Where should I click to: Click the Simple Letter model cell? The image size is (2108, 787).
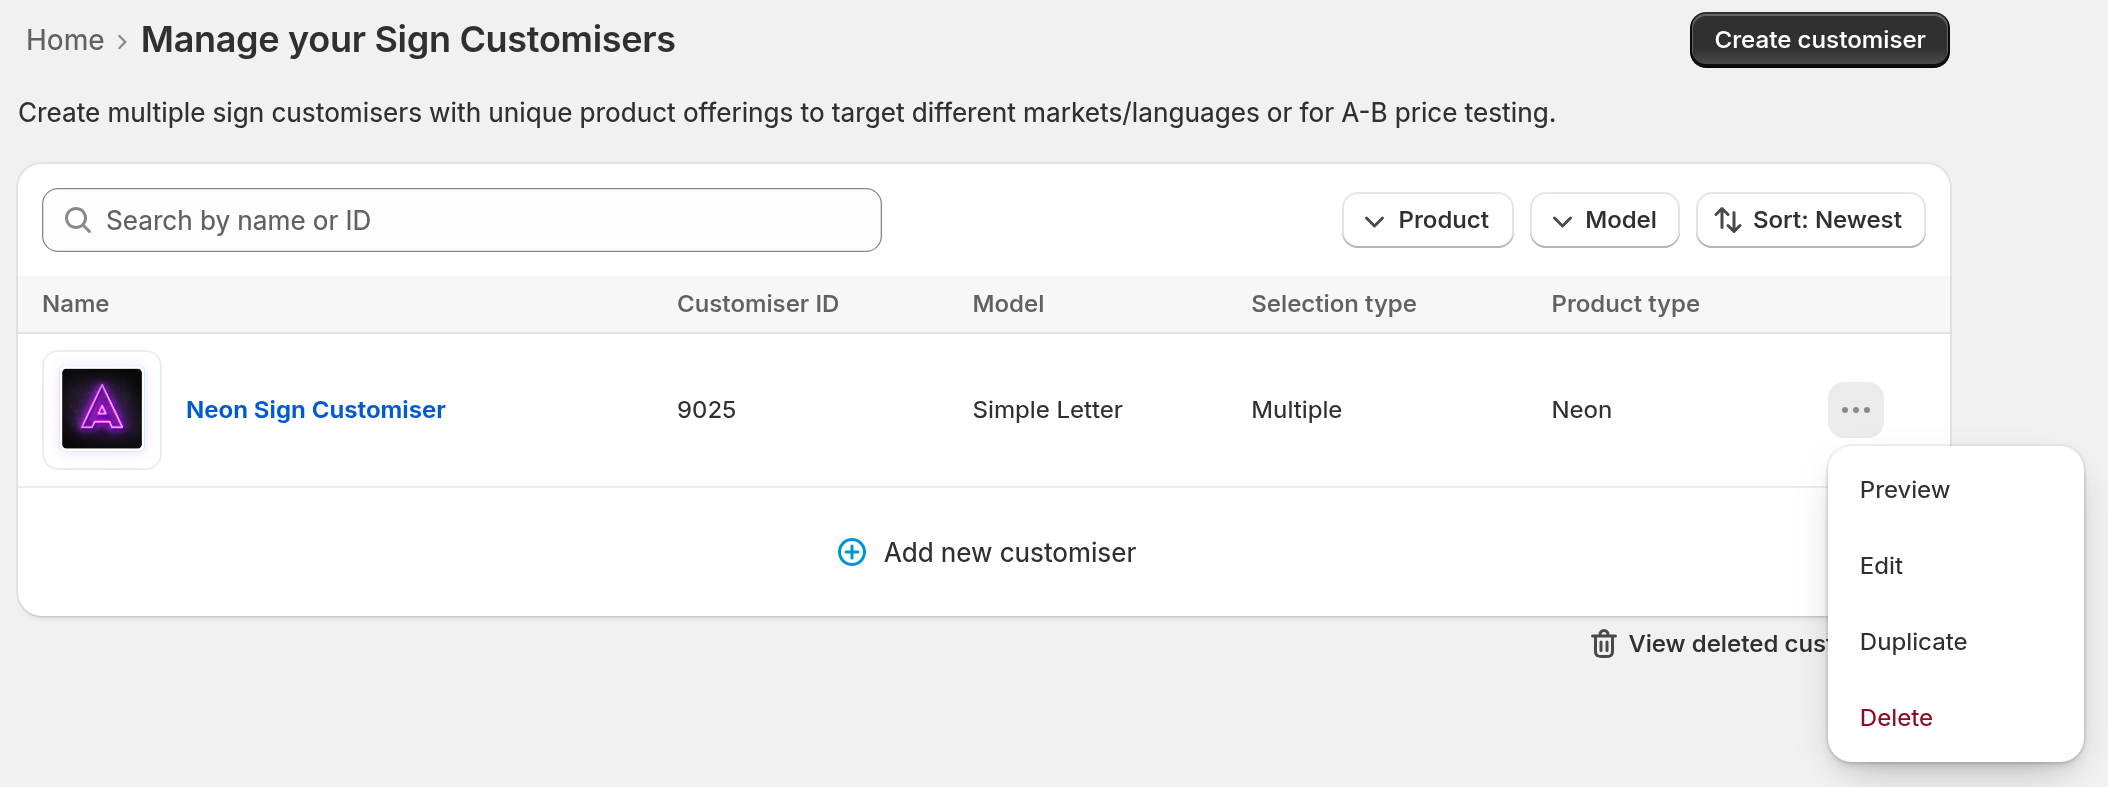1047,410
